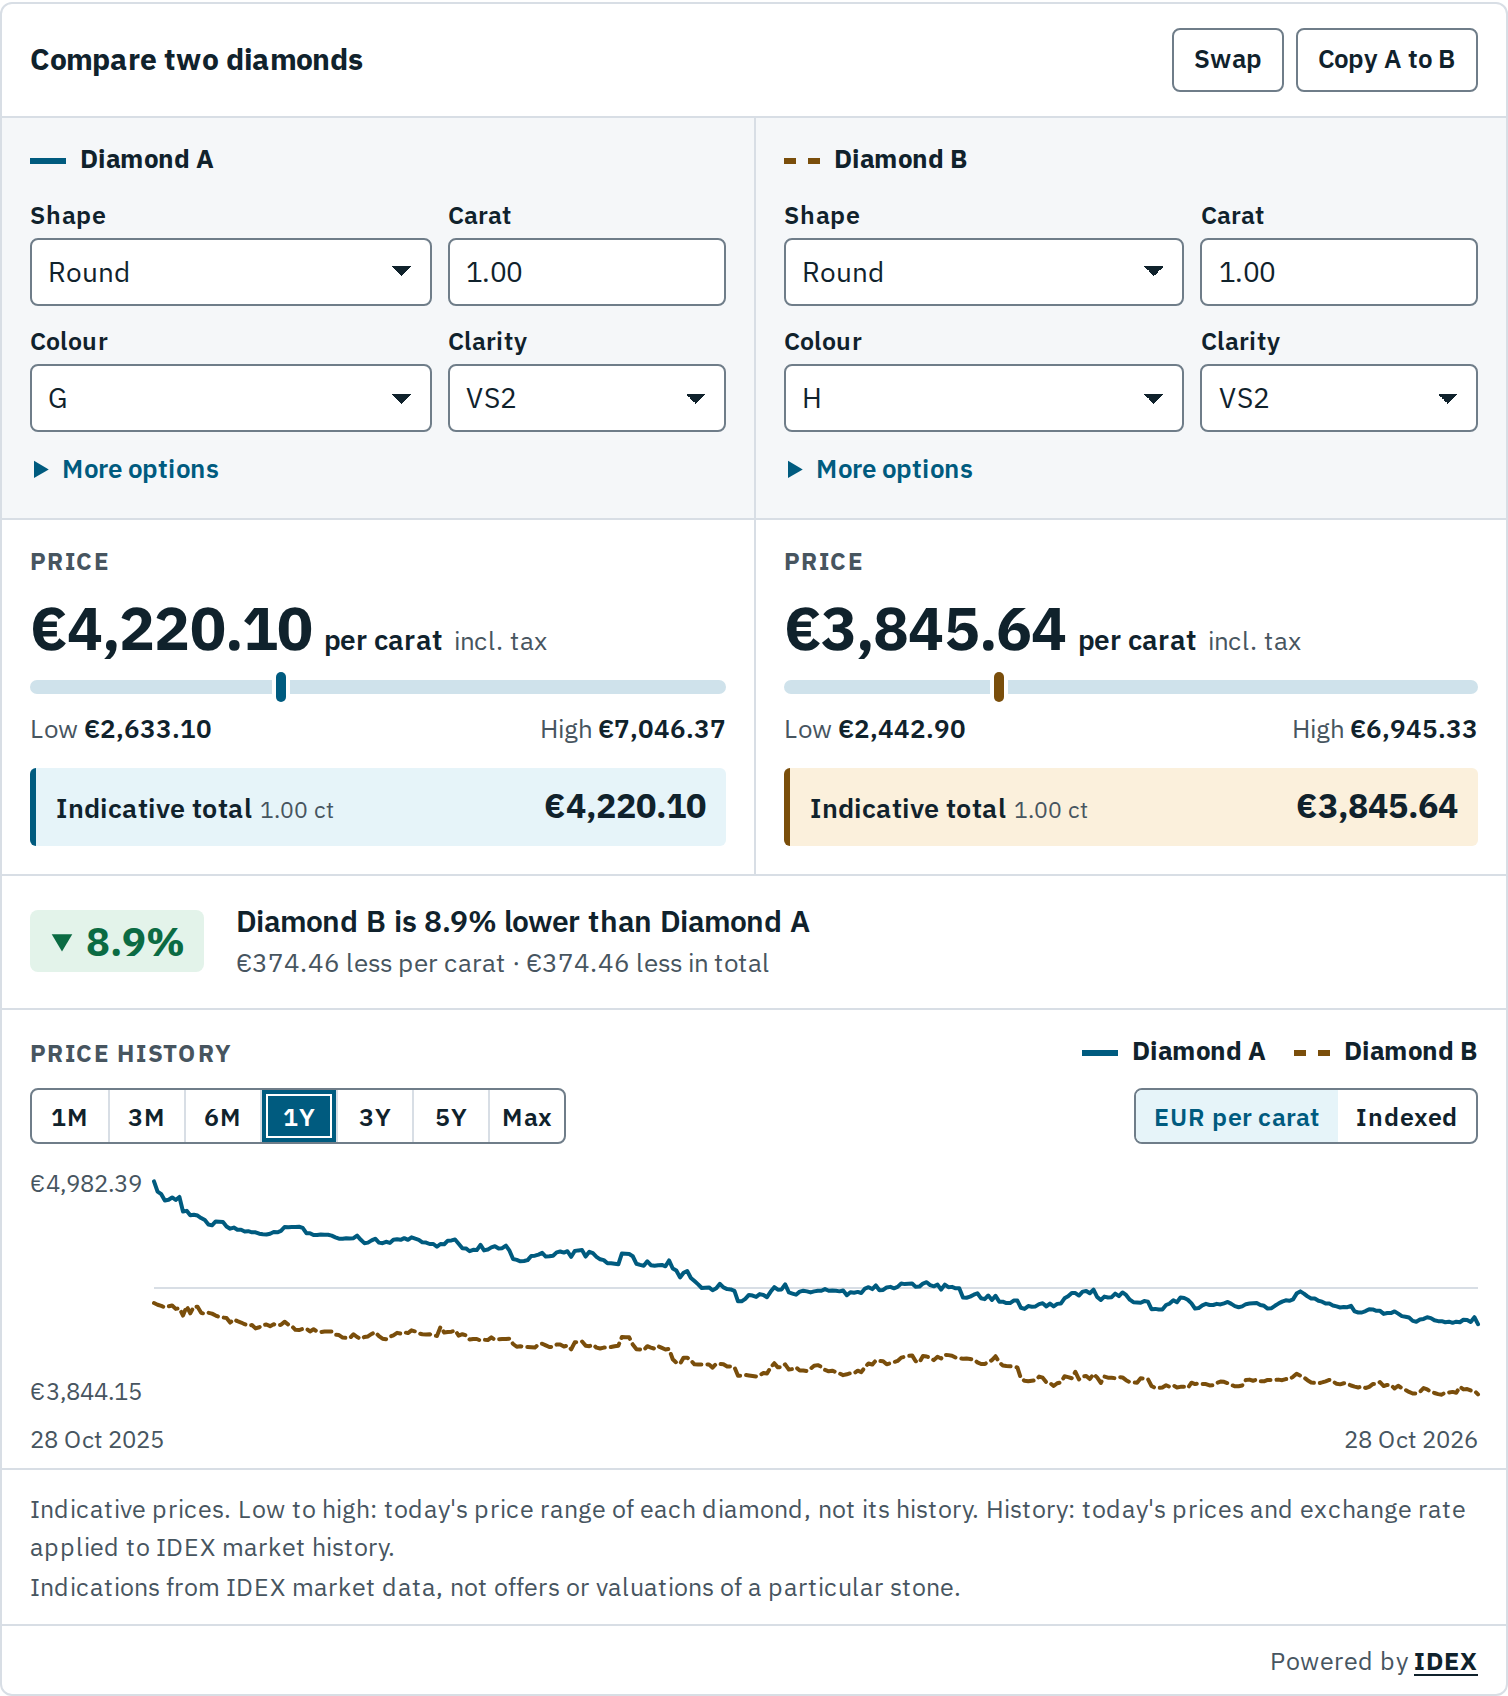Click Diamond A legend entry in chart
This screenshot has height=1696, width=1508.
[x=1174, y=1052]
